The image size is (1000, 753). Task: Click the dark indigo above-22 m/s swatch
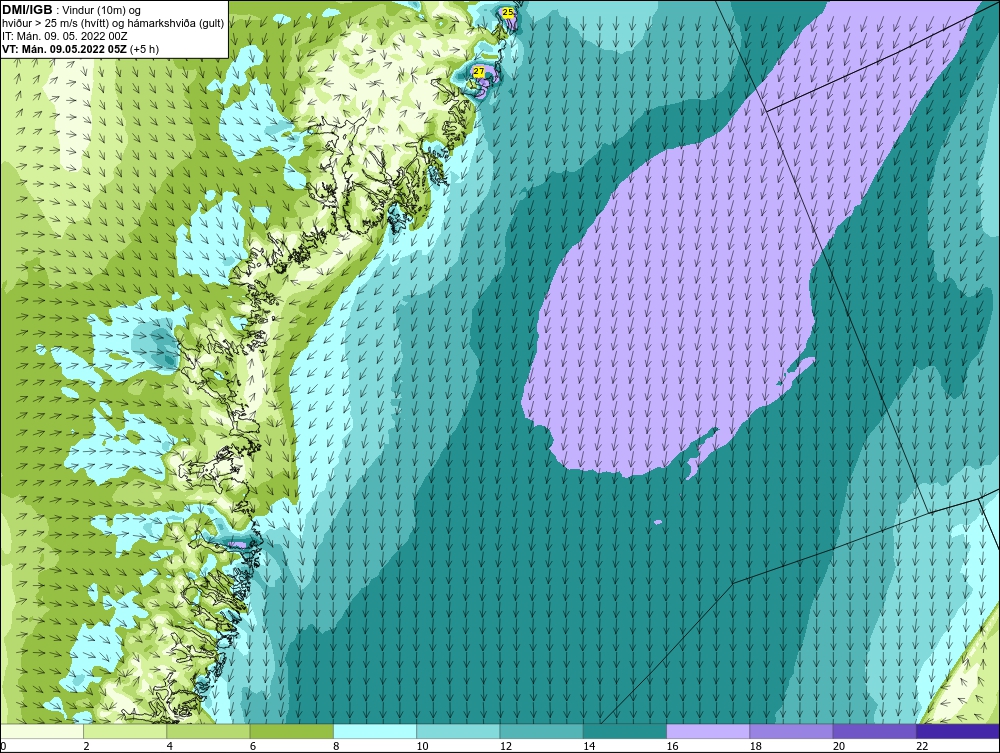pos(958,731)
